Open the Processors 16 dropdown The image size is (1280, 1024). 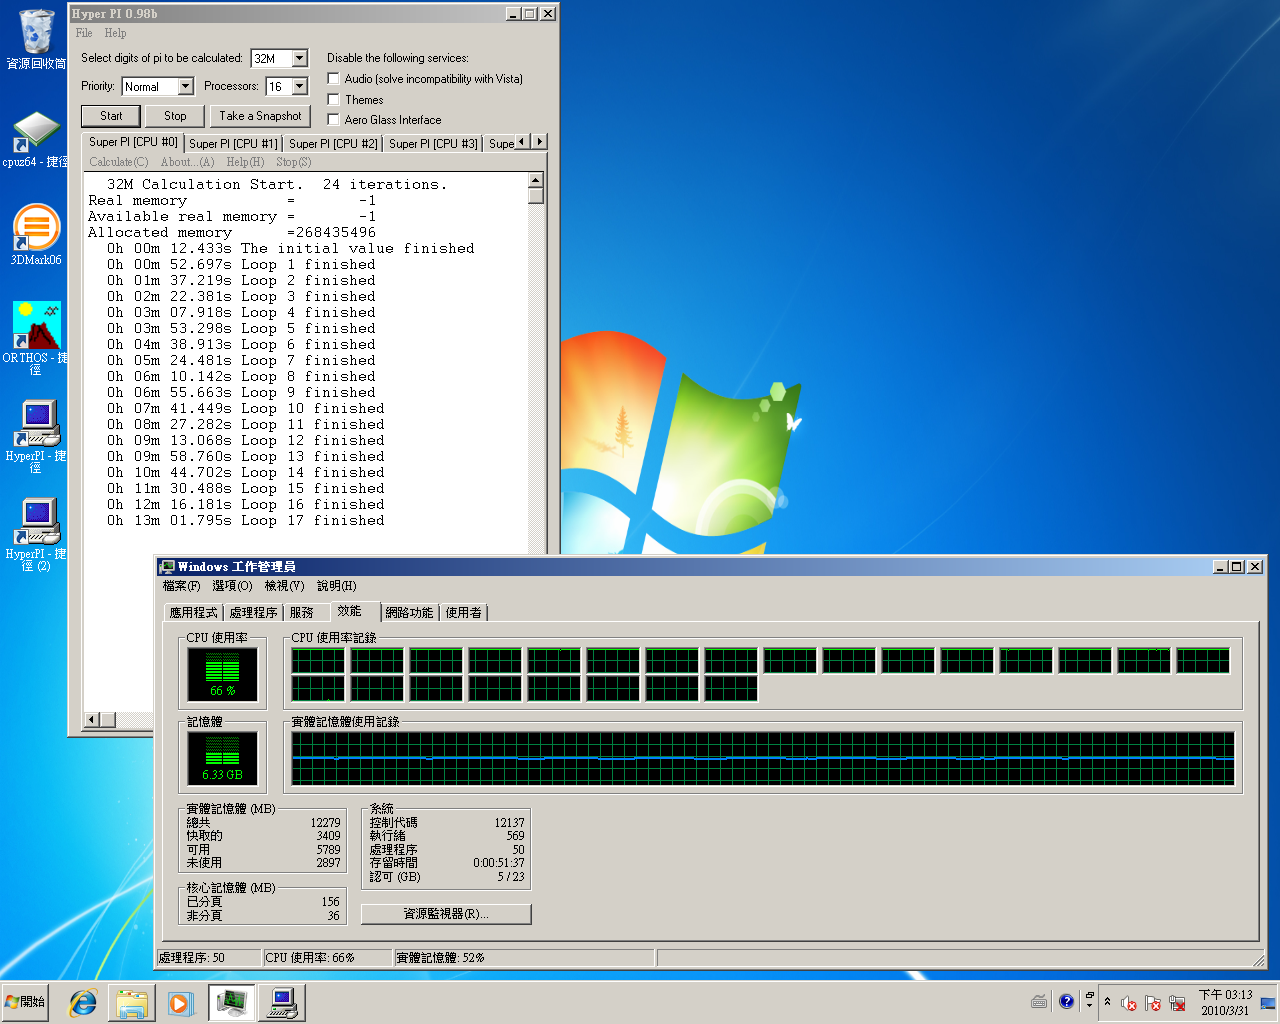pos(300,86)
